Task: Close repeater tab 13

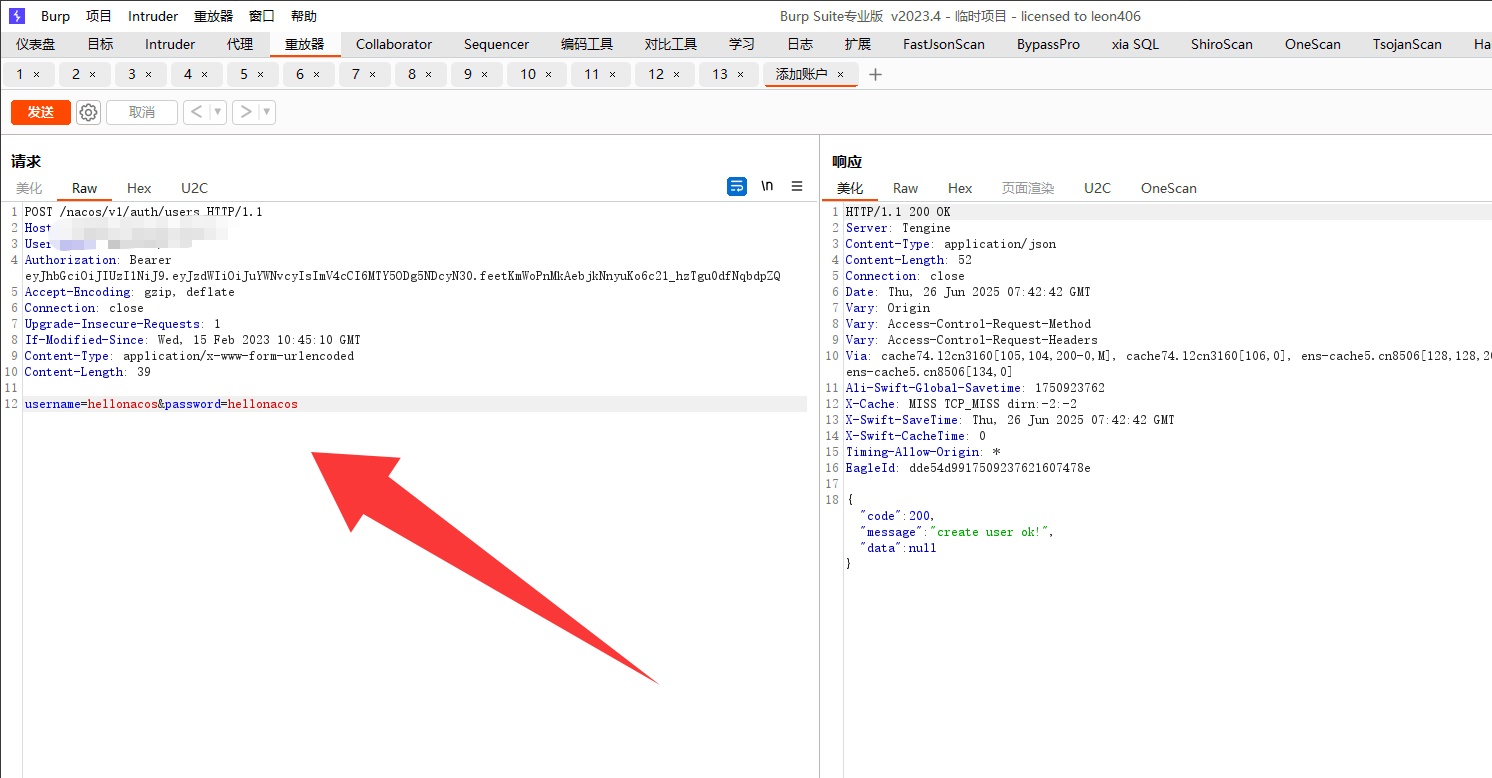Action: click(741, 75)
